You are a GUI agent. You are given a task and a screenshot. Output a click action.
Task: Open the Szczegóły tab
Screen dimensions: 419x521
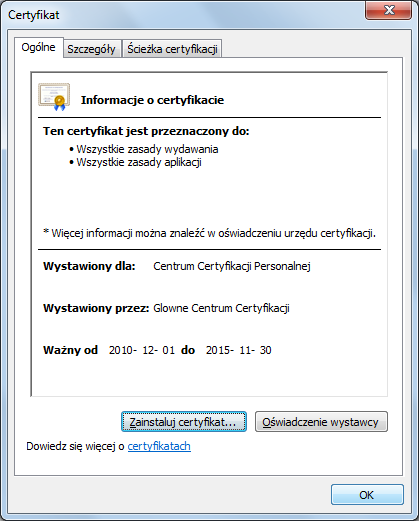(91, 49)
